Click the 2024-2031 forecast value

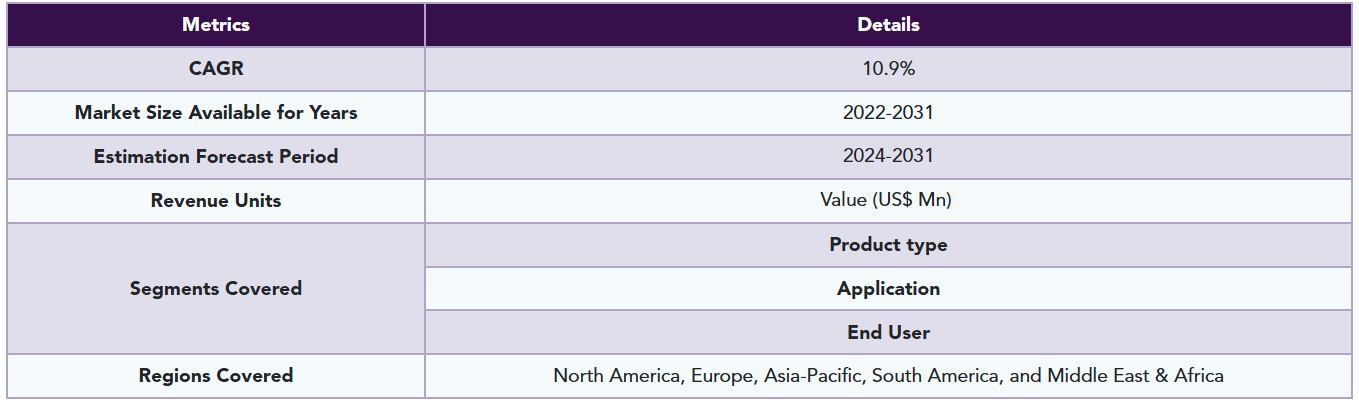[x=888, y=157]
